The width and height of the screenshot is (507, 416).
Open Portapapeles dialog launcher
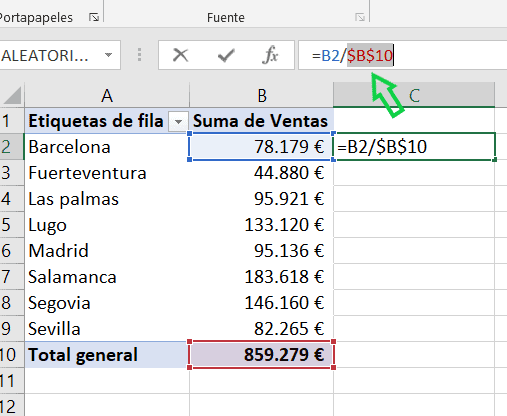click(x=94, y=17)
